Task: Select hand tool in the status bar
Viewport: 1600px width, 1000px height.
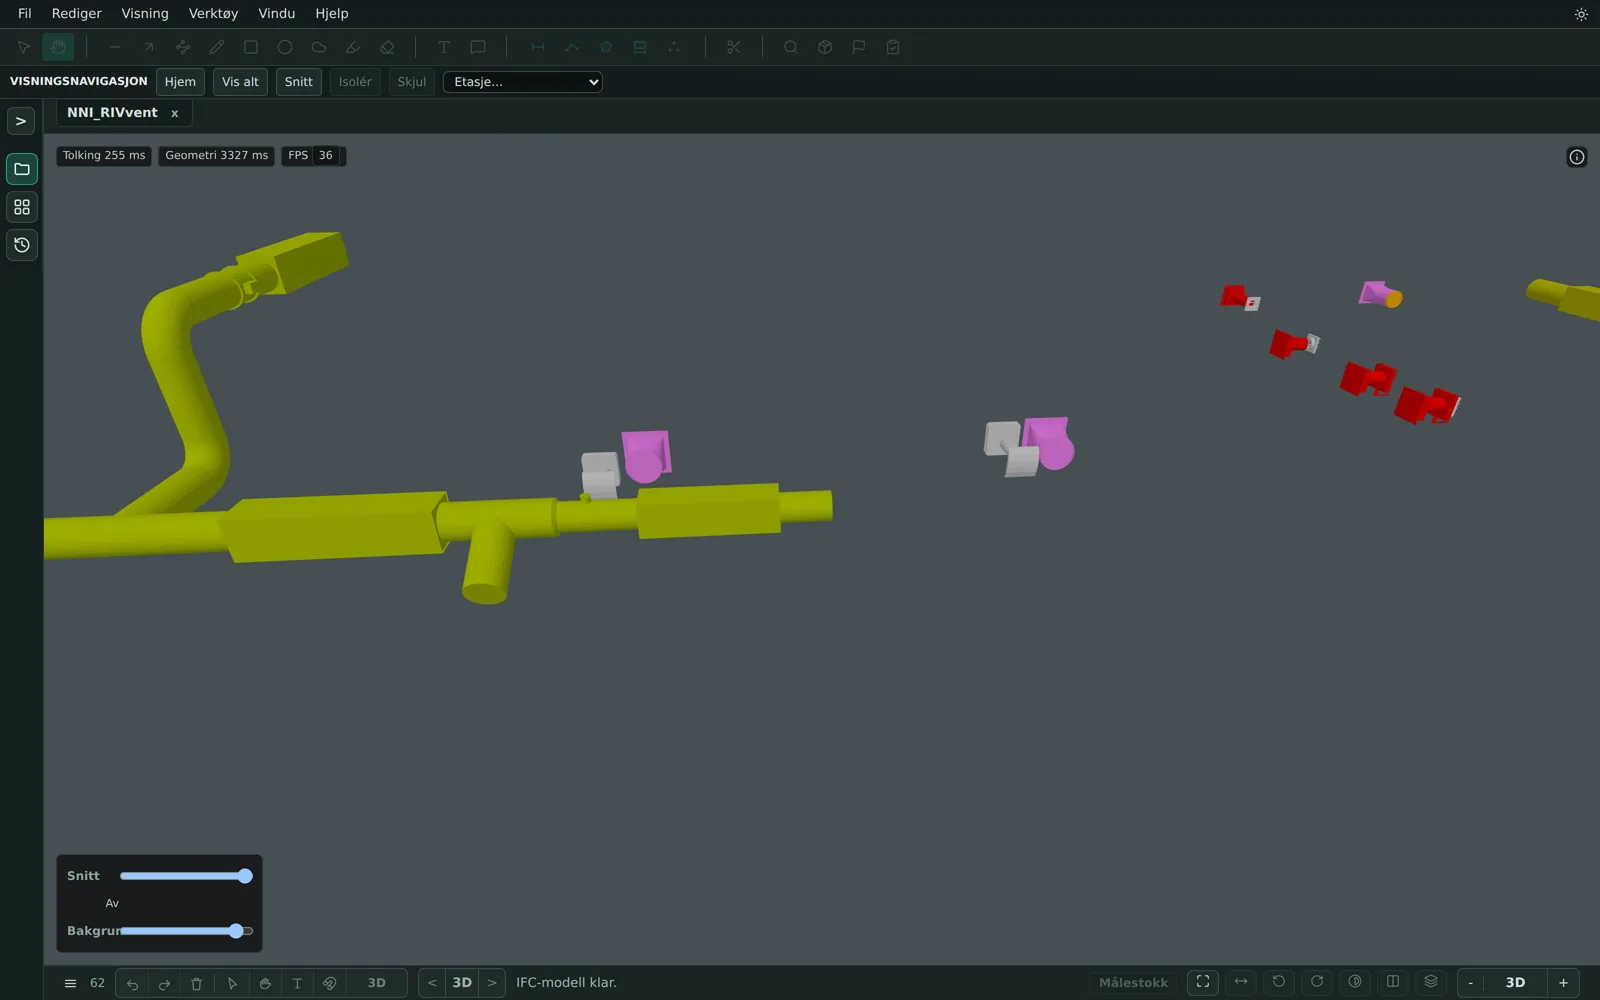Action: tap(265, 983)
